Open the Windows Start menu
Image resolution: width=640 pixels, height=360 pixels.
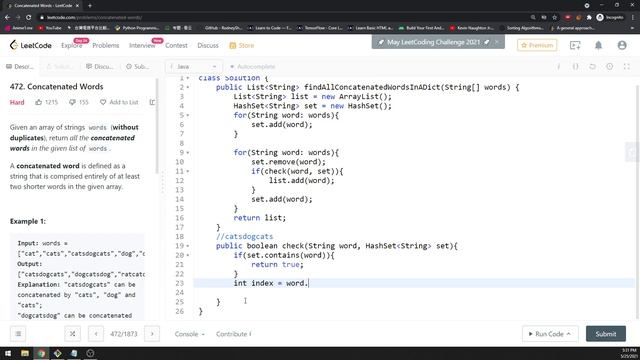click(x=8, y=353)
